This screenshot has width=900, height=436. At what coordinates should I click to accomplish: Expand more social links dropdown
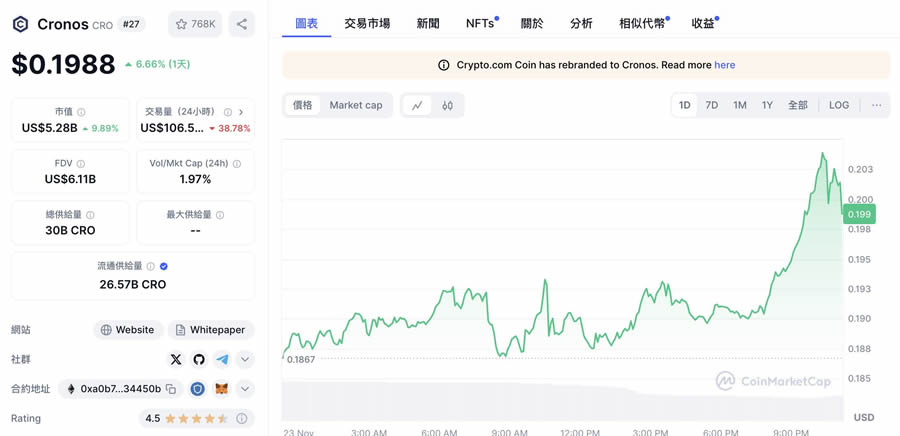pos(245,359)
